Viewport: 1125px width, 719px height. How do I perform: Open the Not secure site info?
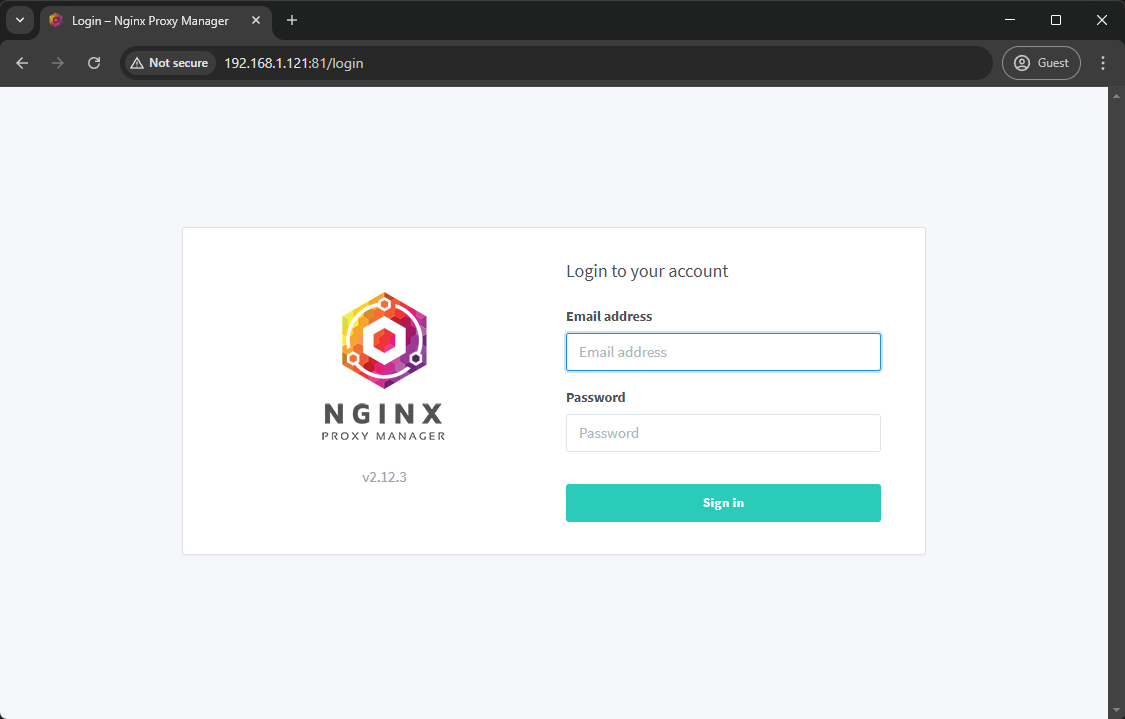(x=168, y=63)
